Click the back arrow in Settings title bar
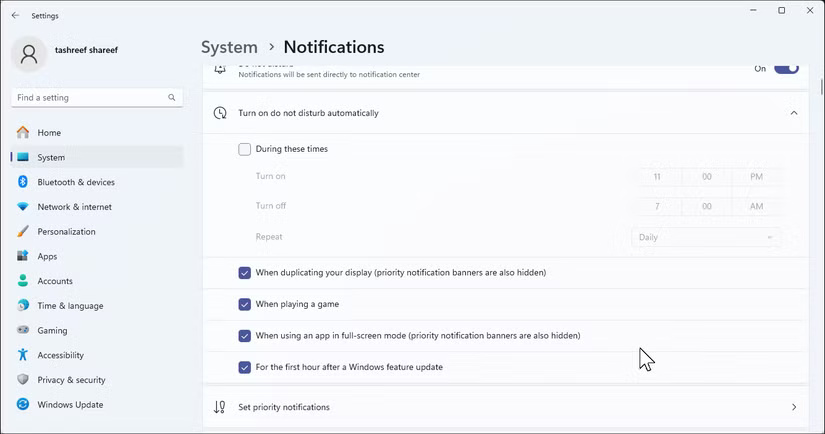 (x=15, y=16)
